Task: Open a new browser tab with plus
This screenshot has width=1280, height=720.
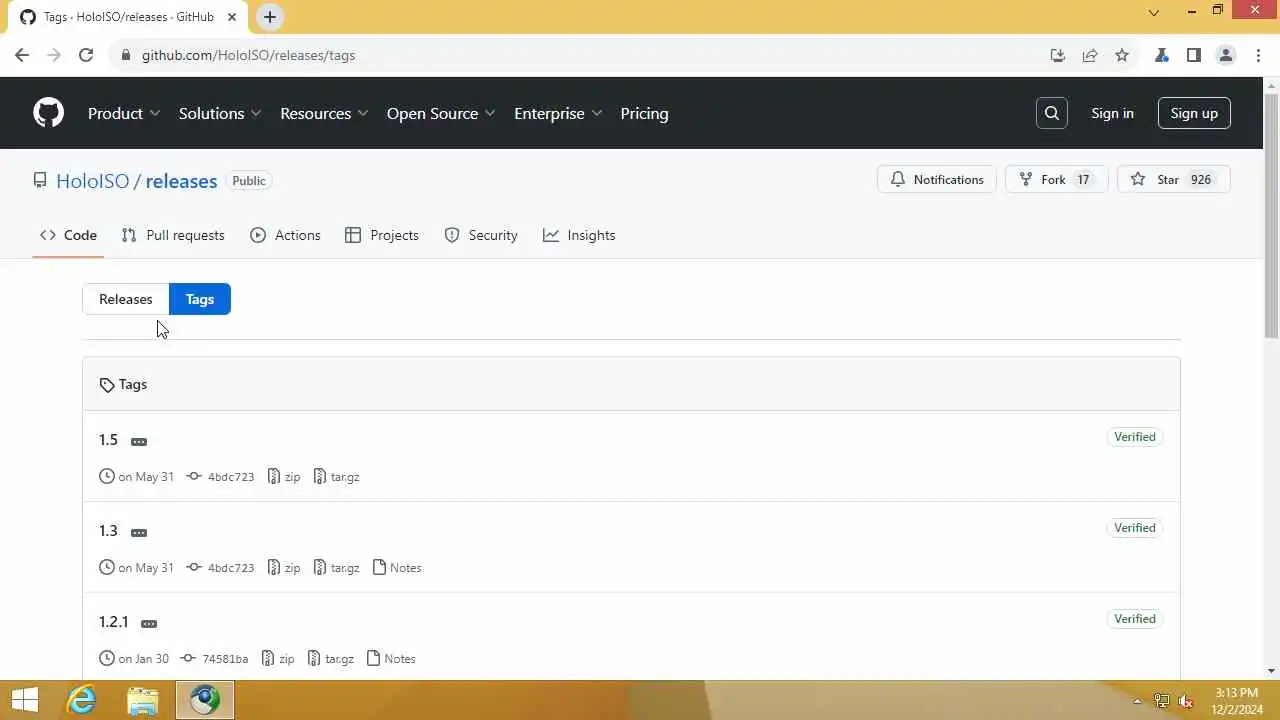Action: (x=270, y=17)
